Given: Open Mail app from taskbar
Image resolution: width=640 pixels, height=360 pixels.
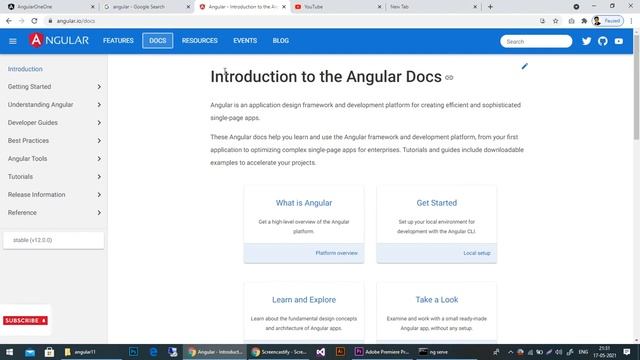Looking at the screenshot, I should coord(29,352).
